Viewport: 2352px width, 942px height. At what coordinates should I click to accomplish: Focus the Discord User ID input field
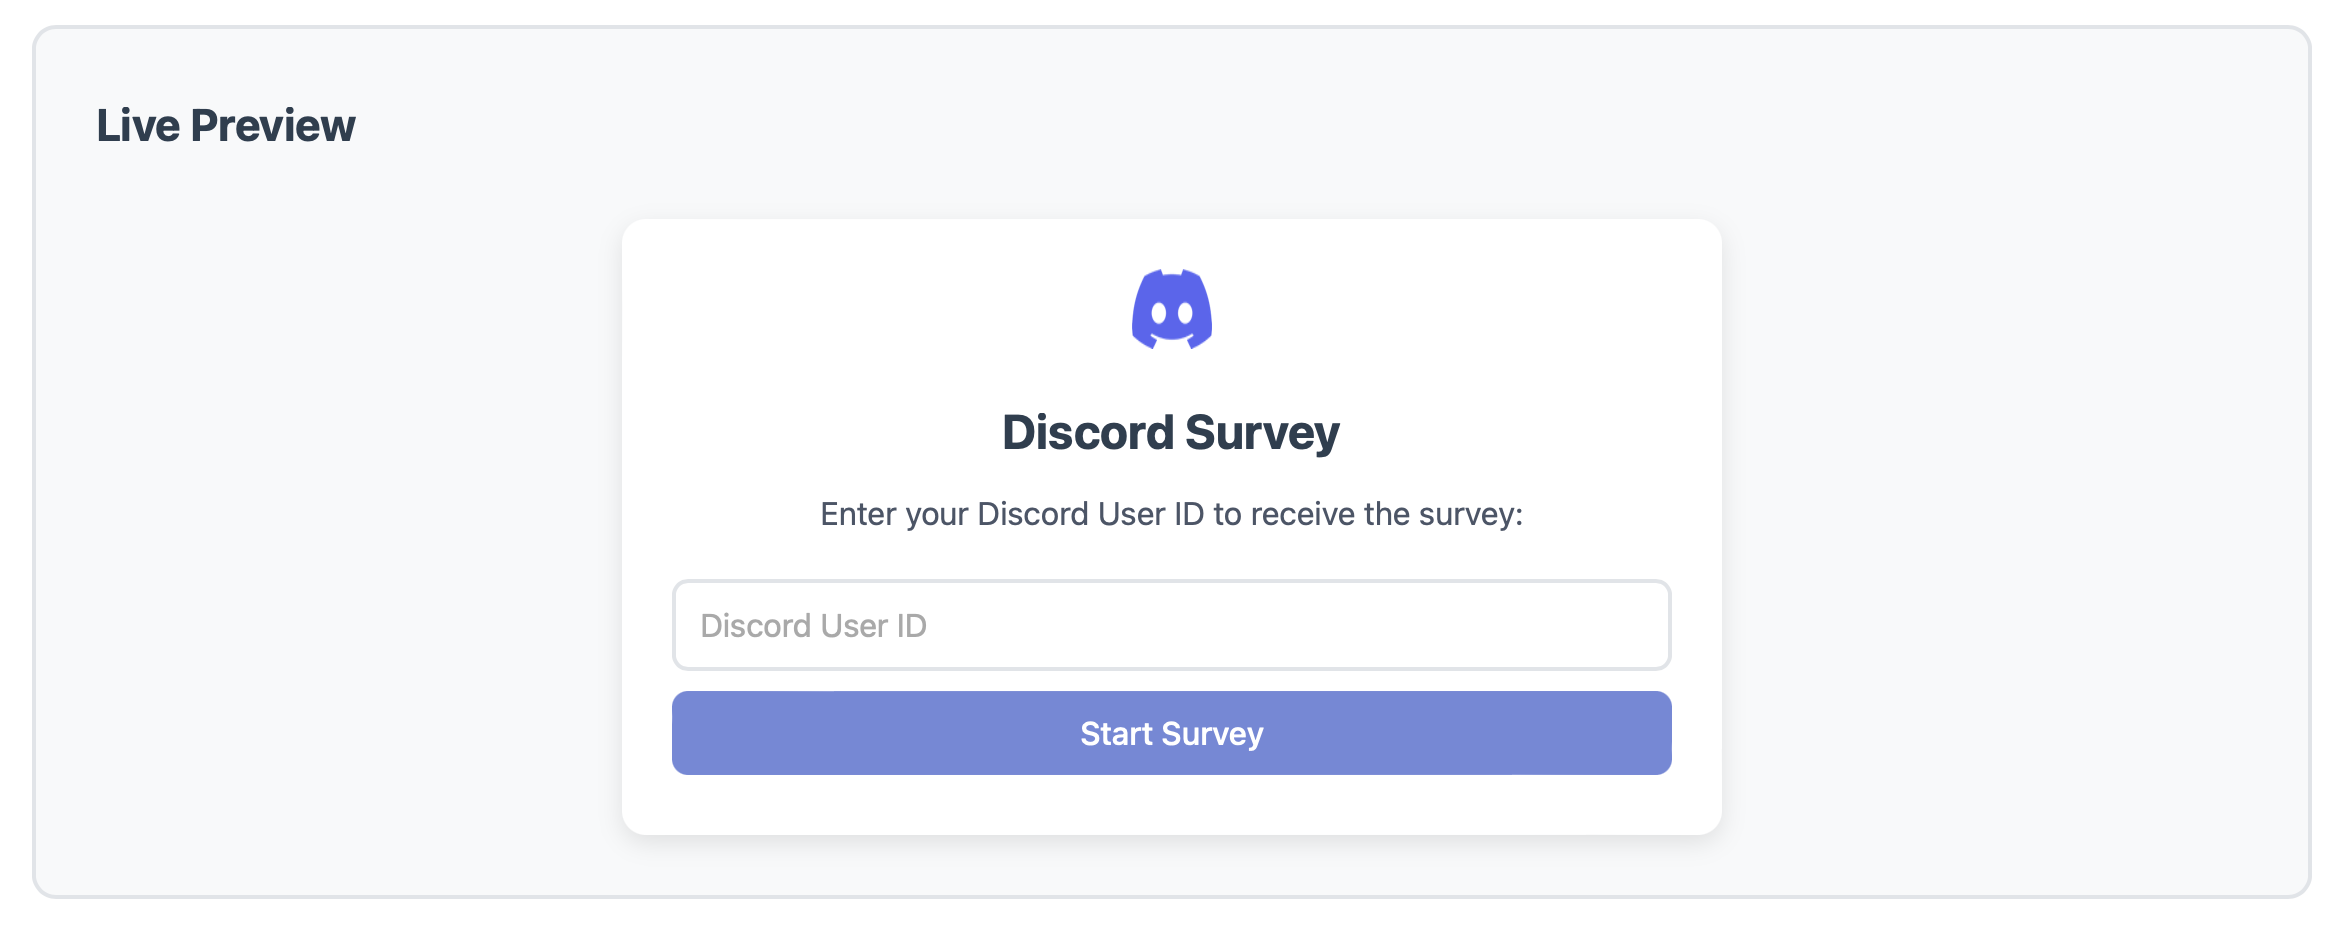1171,625
